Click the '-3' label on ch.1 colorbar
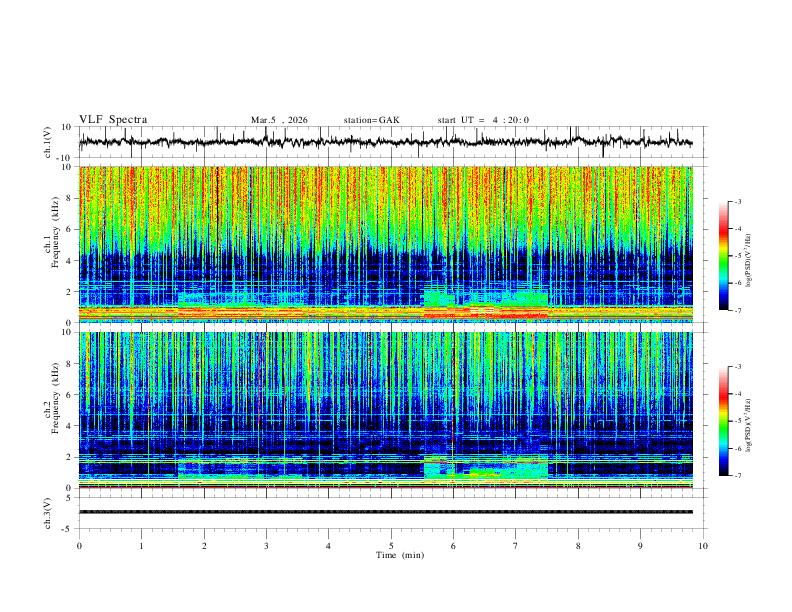The height and width of the screenshot is (612, 792). tap(738, 201)
